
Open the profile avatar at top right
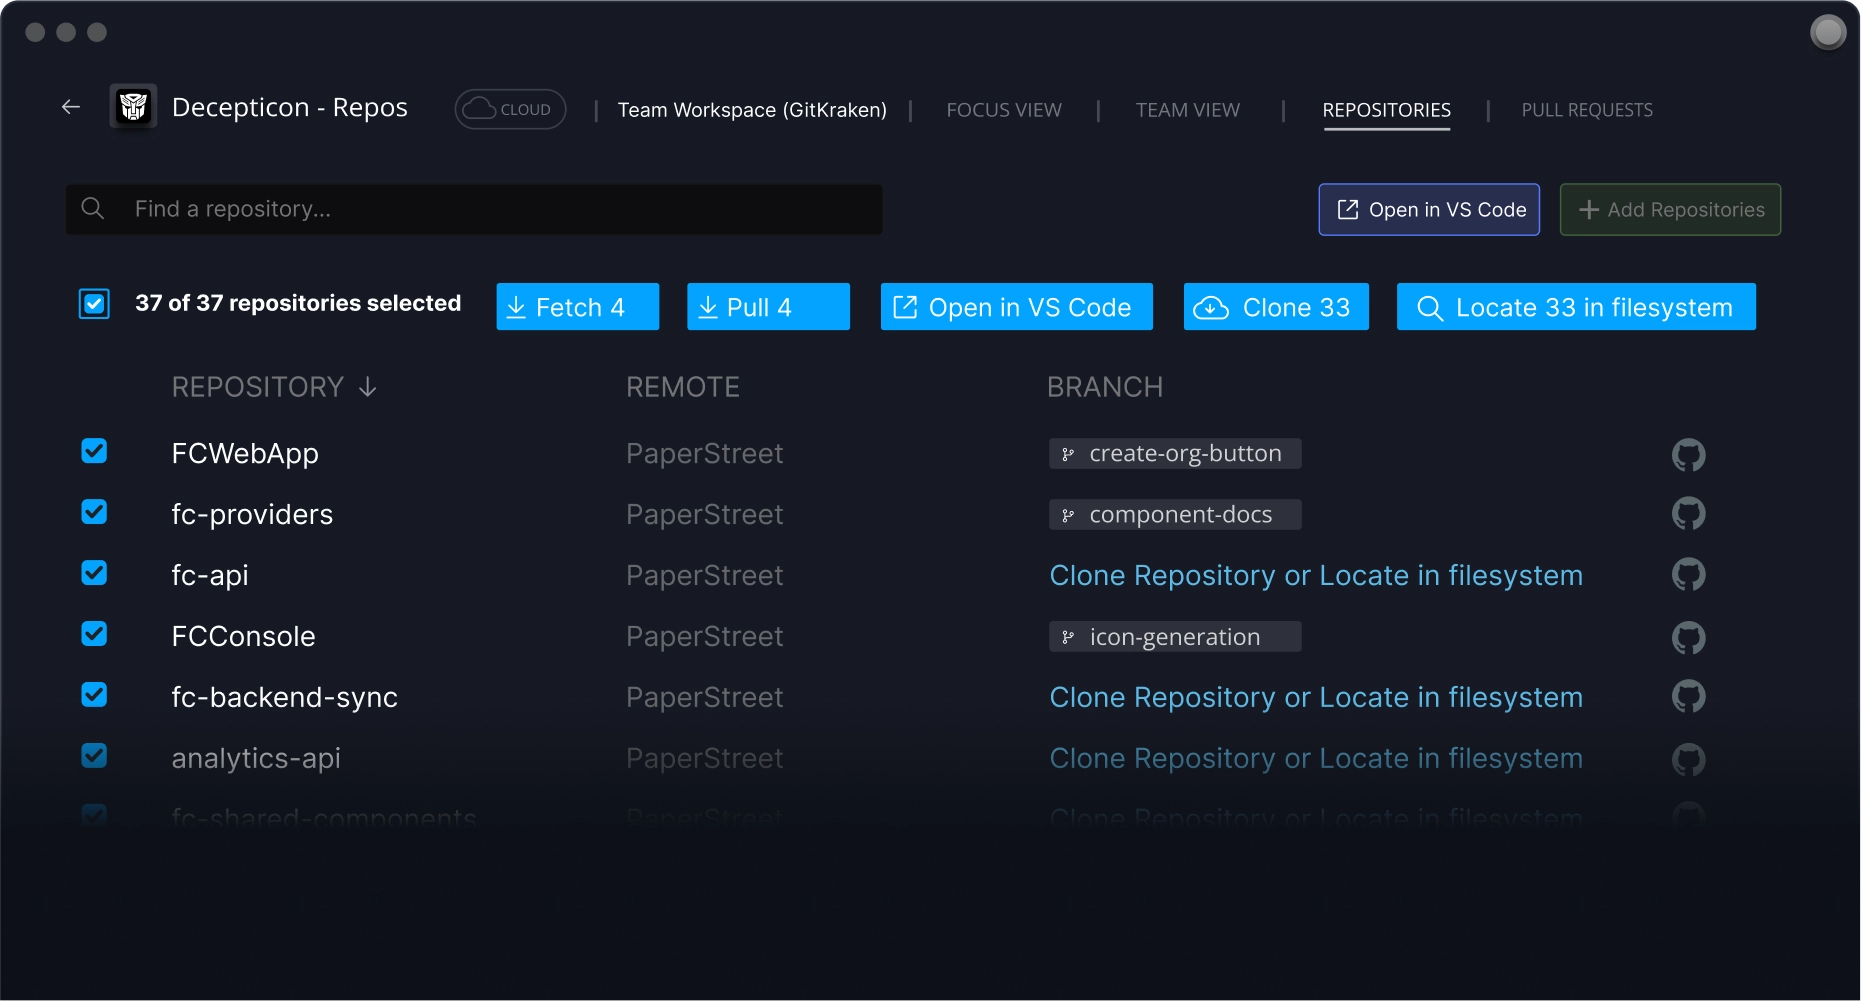pos(1828,32)
